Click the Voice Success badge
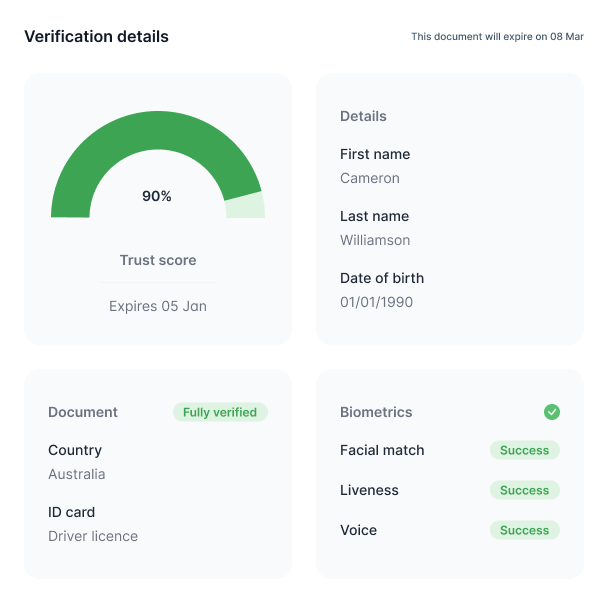This screenshot has width=608, height=603. tap(525, 530)
